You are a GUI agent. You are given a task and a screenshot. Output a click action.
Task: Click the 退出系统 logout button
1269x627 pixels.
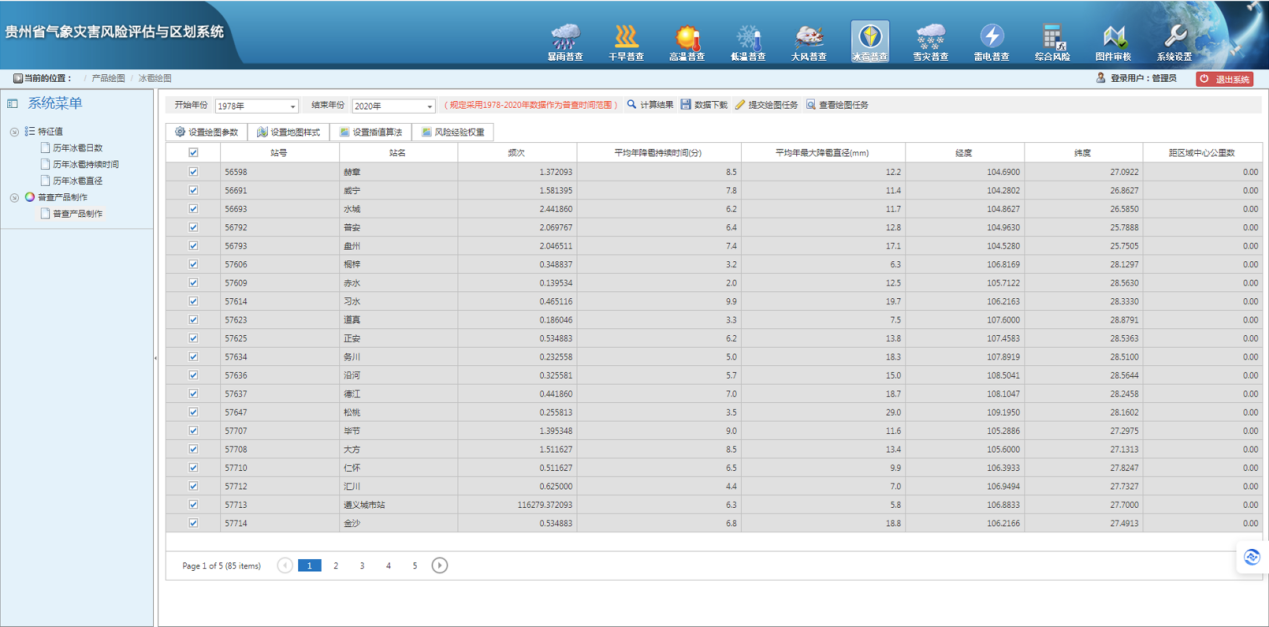tap(1224, 79)
